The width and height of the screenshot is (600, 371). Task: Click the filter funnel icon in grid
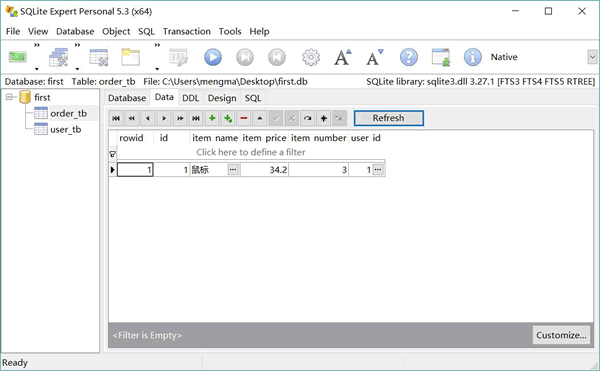(x=112, y=154)
